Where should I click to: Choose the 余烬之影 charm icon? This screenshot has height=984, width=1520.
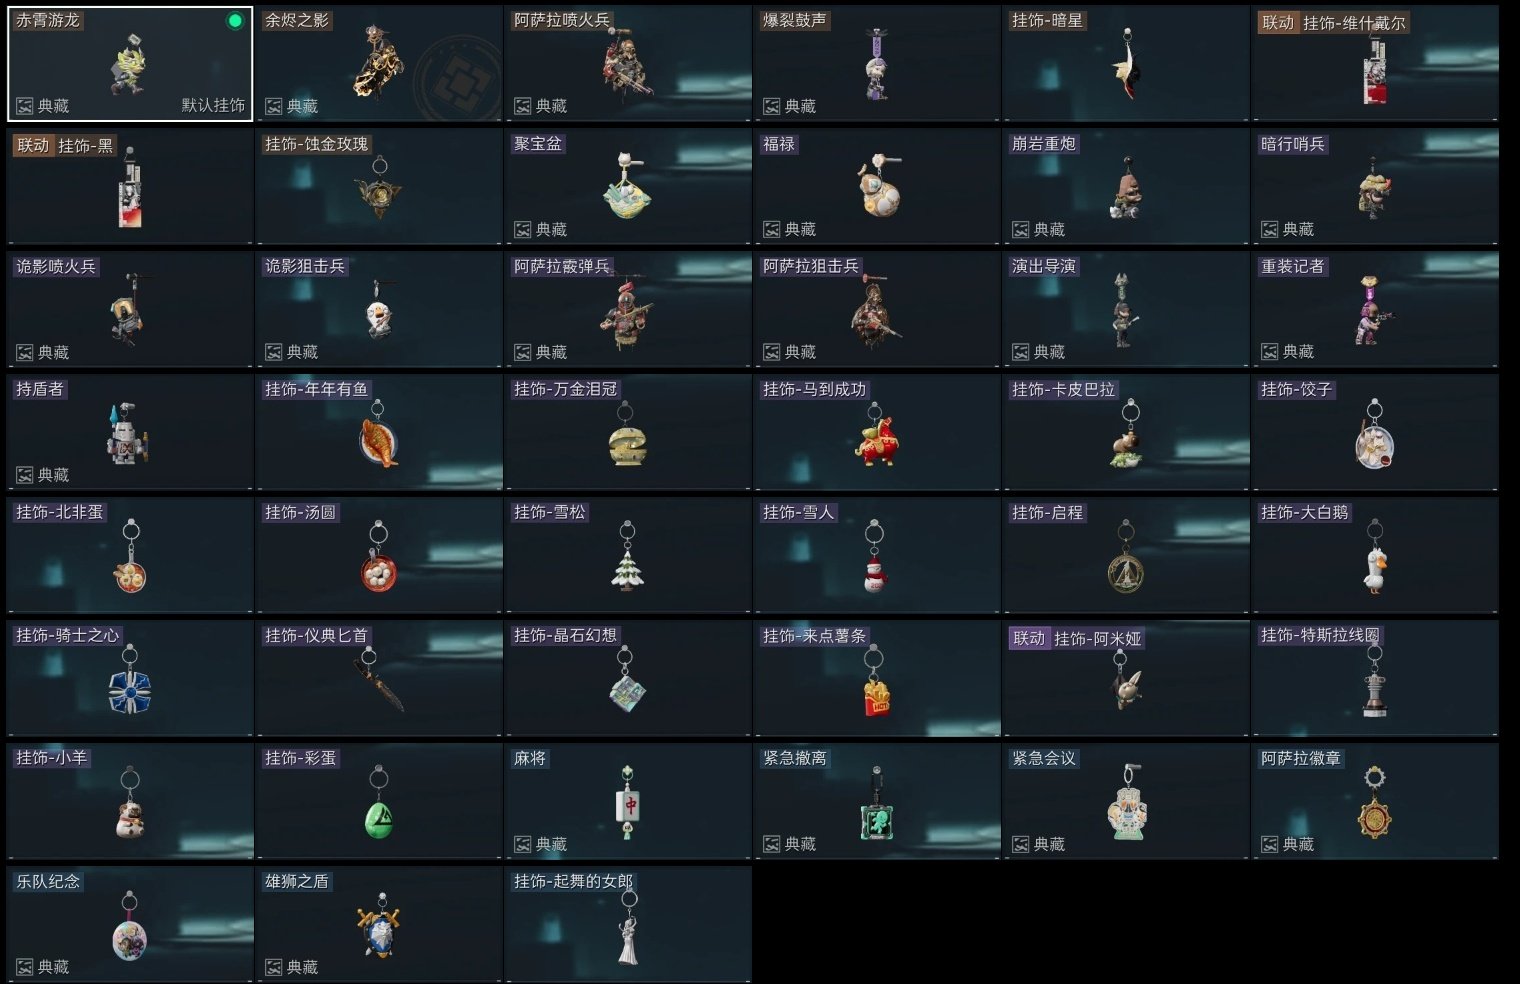coord(379,63)
